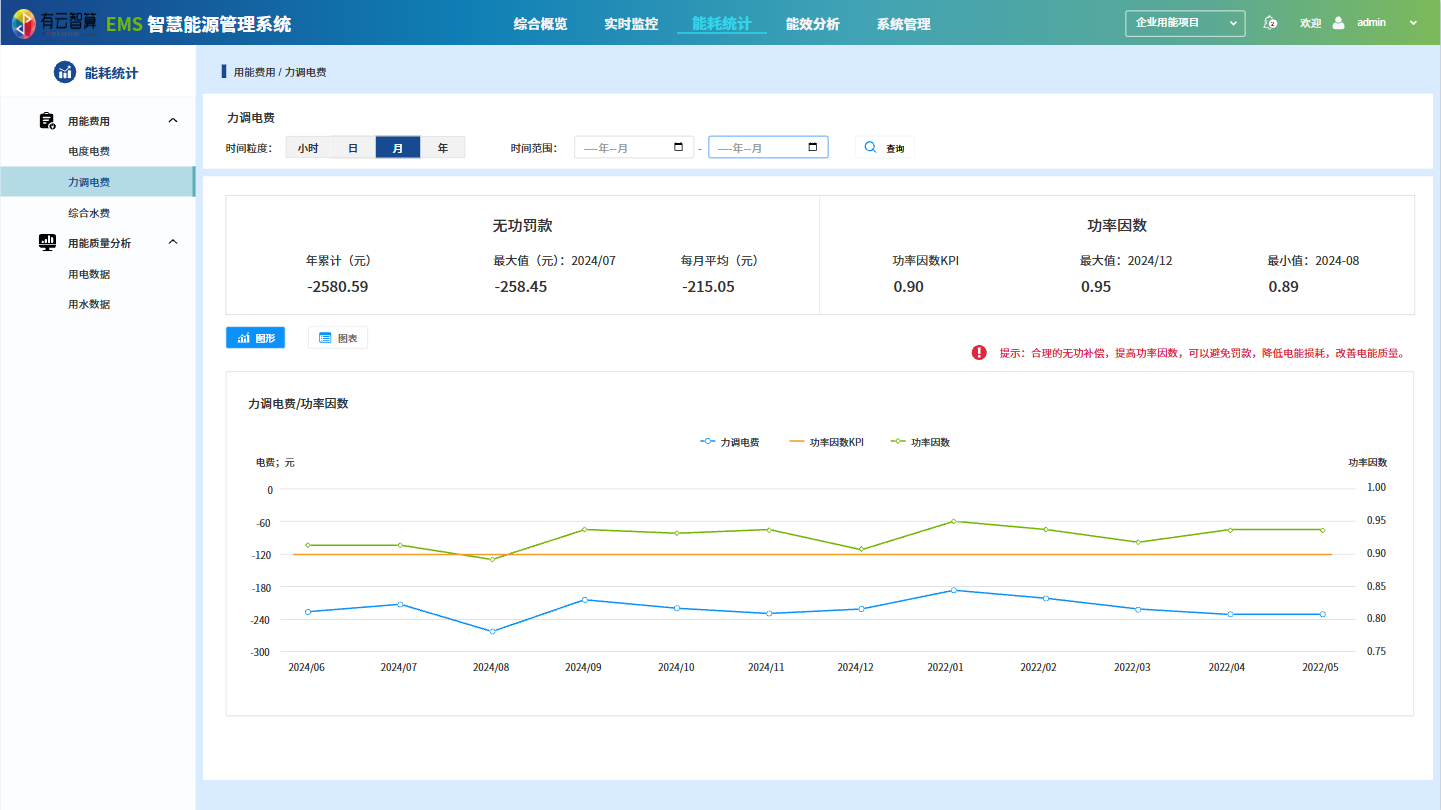Click the 用能质量分析 monitor icon in sidebar
The height and width of the screenshot is (810, 1441).
point(47,242)
